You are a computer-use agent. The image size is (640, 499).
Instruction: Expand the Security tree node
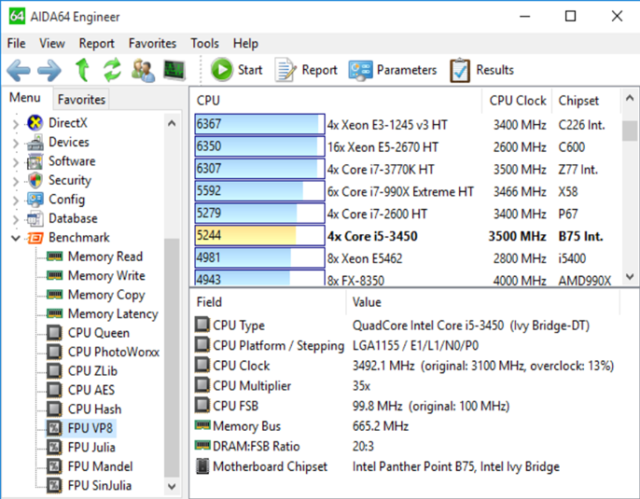point(16,181)
